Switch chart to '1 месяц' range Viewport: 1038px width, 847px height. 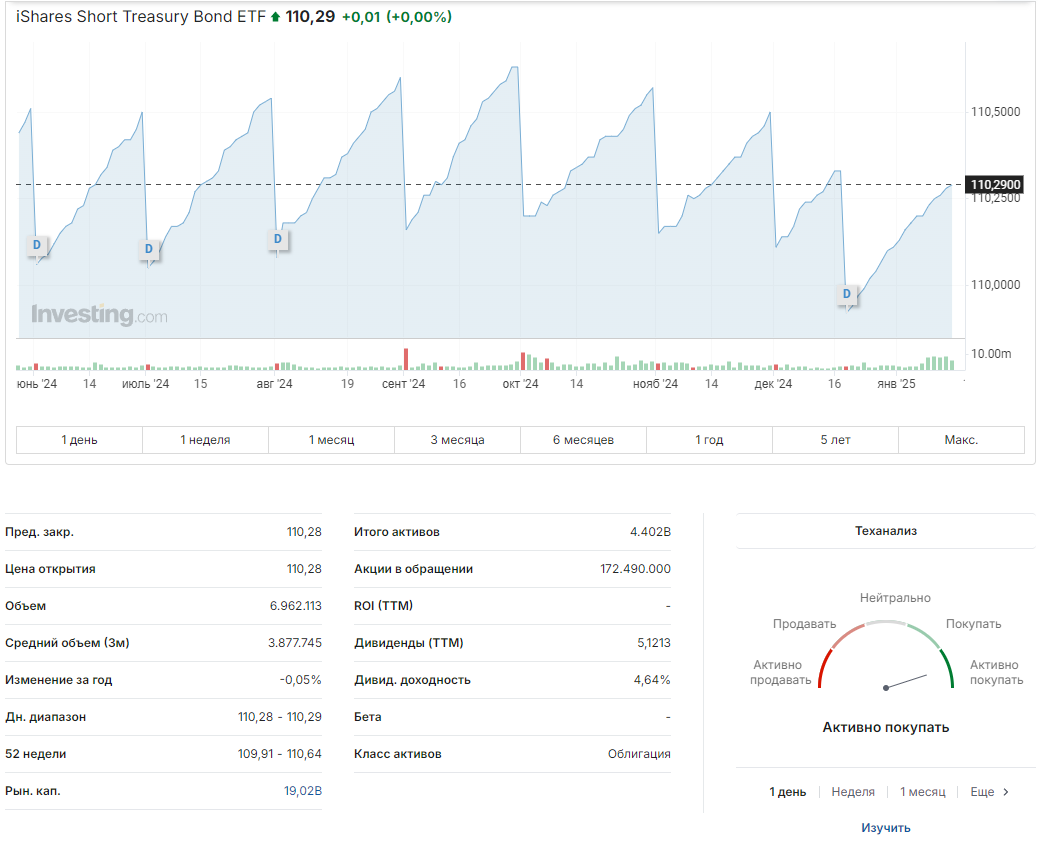coord(332,440)
